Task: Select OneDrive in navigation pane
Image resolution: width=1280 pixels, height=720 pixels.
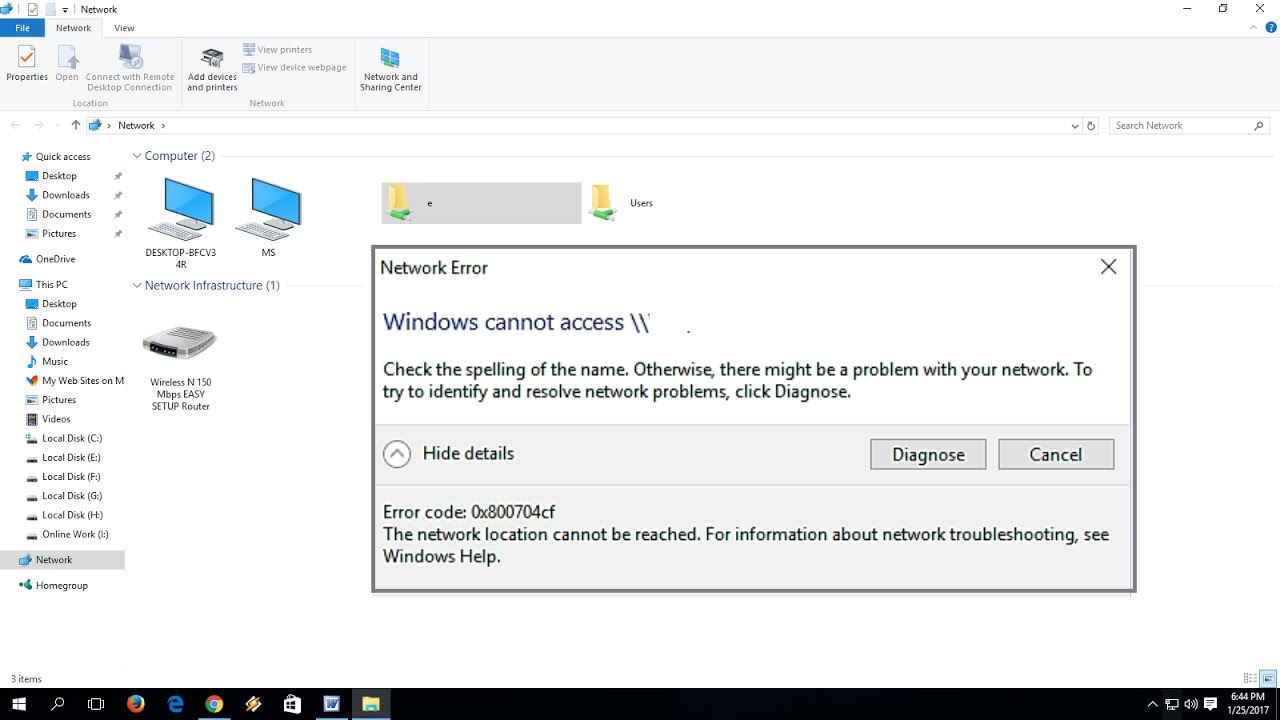Action: 55,259
